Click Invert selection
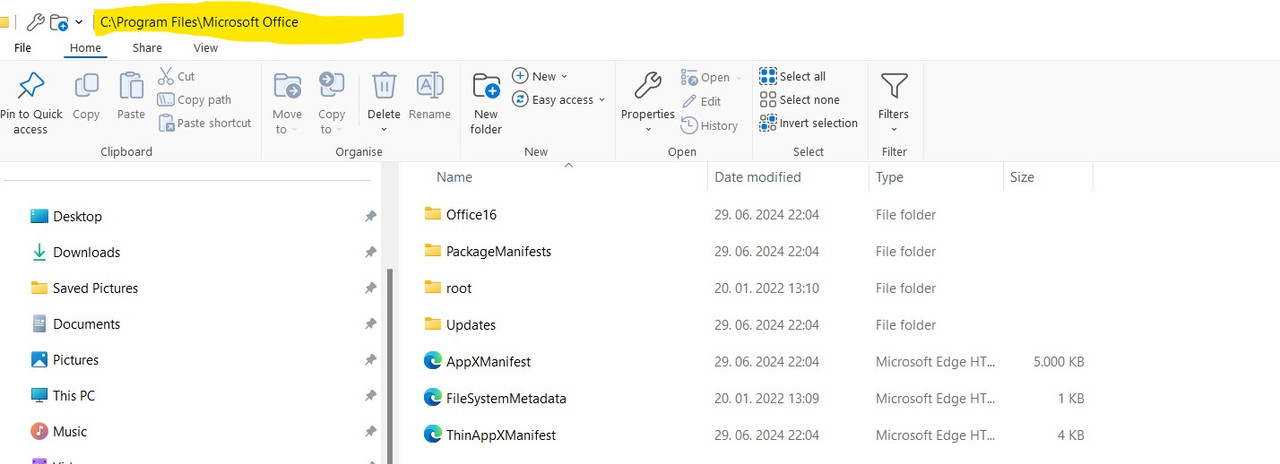This screenshot has height=464, width=1280. (x=809, y=123)
